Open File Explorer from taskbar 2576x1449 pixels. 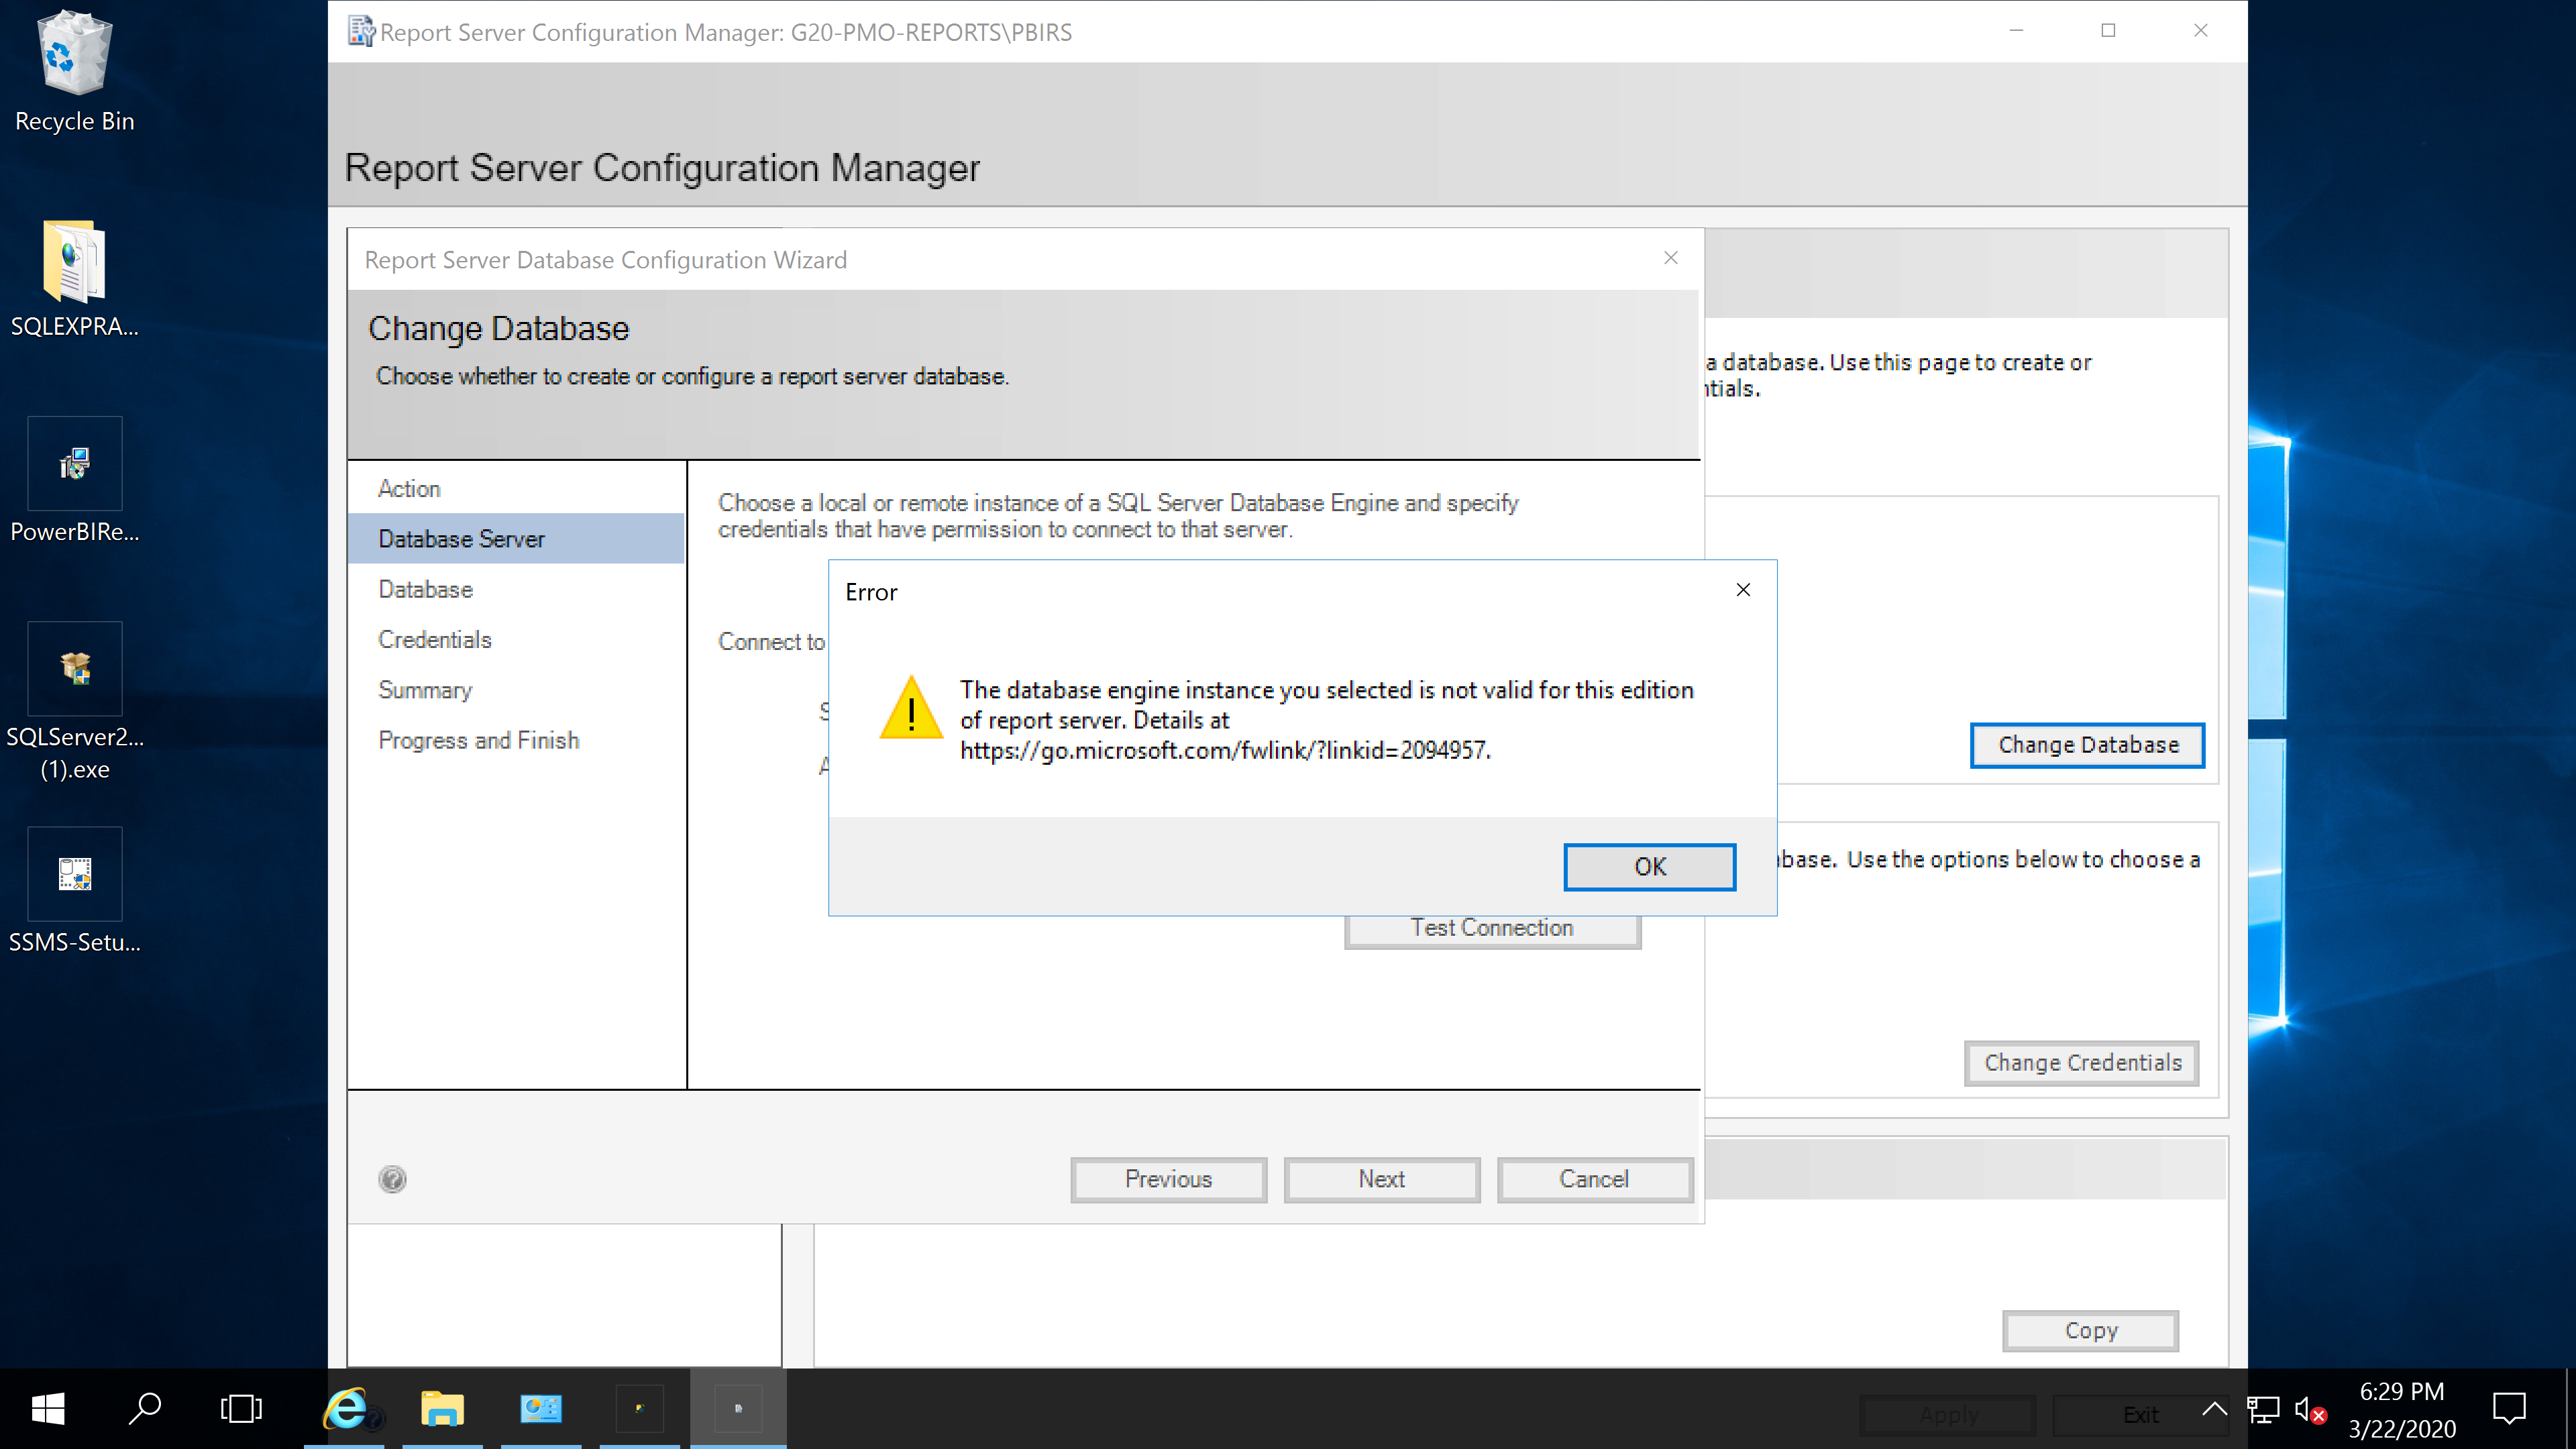442,1409
